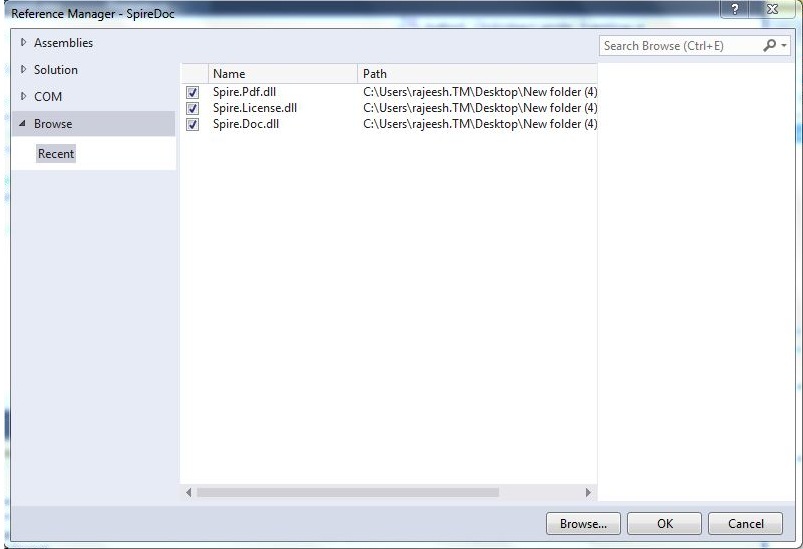Uncheck the Spire.Doc.dll checkbox
Image resolution: width=803 pixels, height=549 pixels.
tap(193, 124)
